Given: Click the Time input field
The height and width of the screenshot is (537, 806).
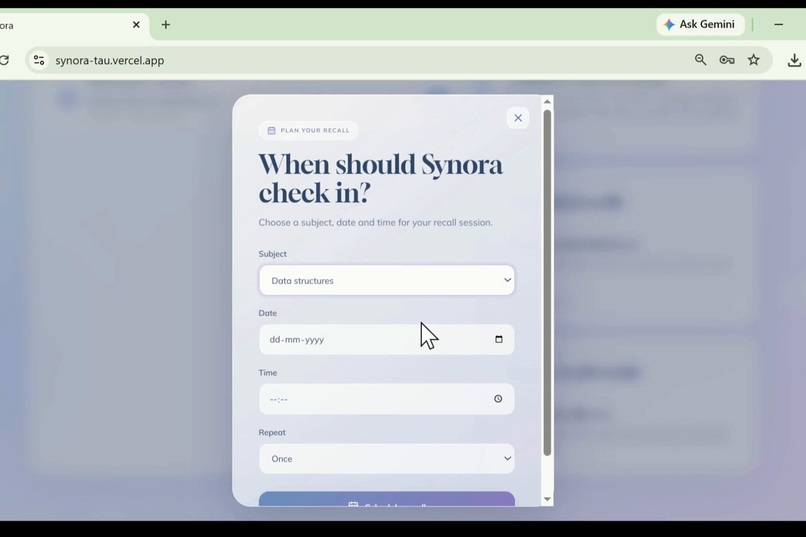Looking at the screenshot, I should pyautogui.click(x=387, y=399).
